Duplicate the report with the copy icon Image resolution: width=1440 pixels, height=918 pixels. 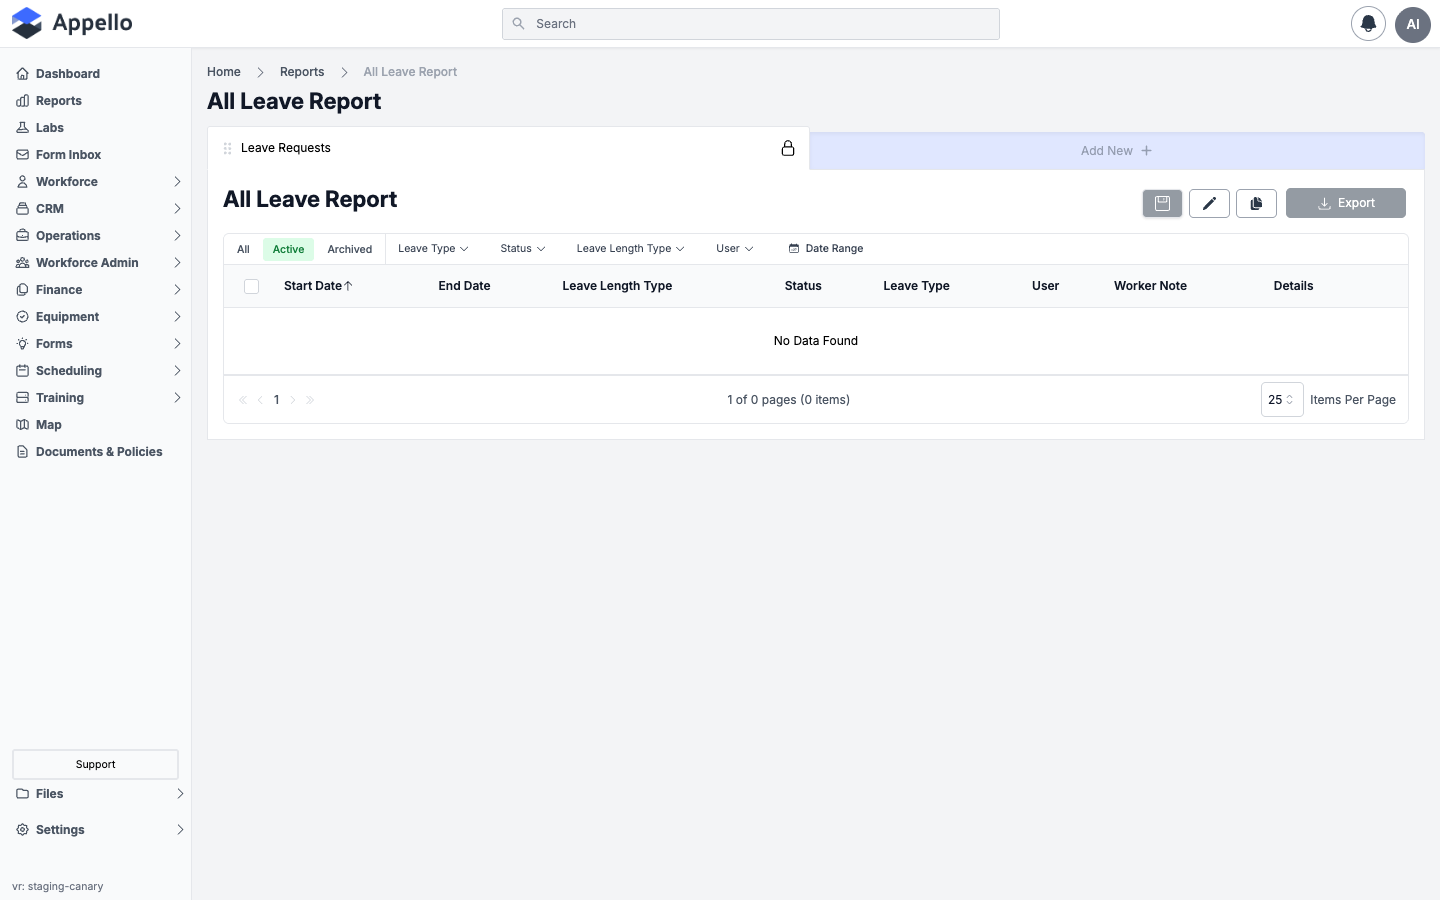[x=1256, y=203]
